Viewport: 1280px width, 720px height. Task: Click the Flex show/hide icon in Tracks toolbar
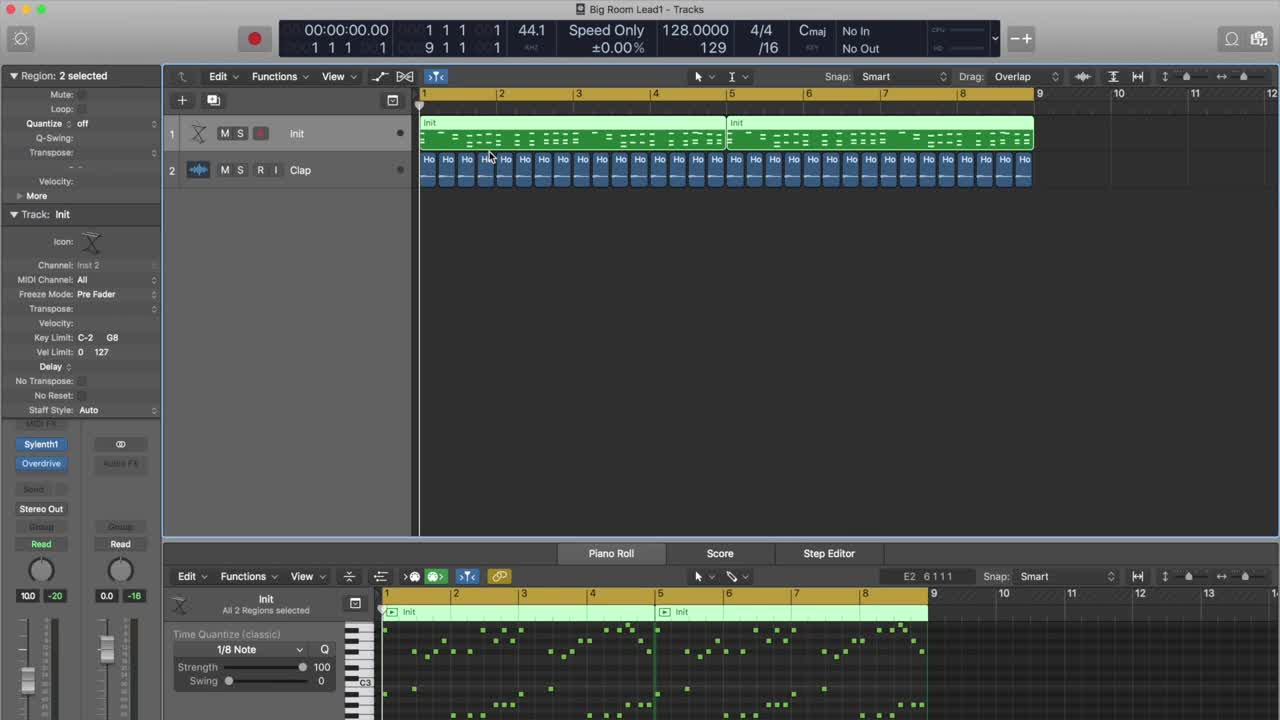click(405, 77)
